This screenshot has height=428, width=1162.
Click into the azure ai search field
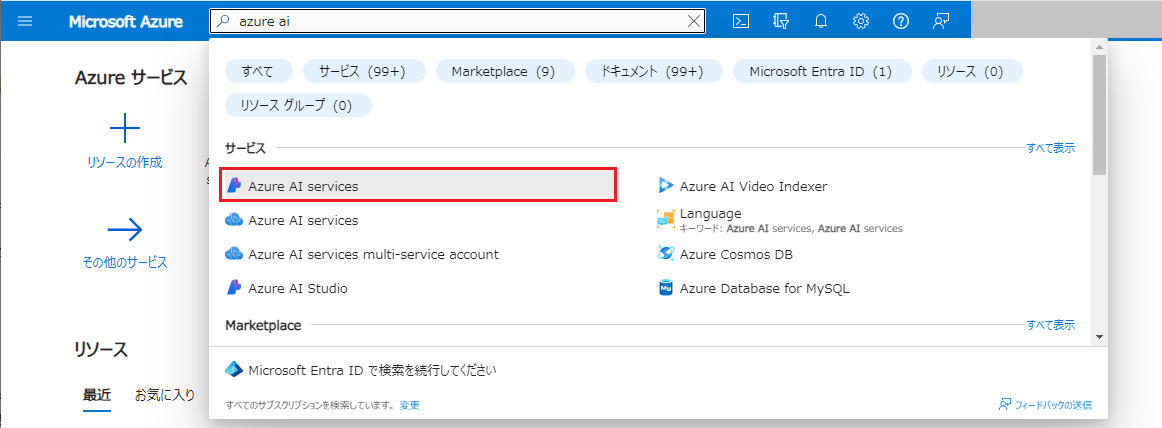459,21
